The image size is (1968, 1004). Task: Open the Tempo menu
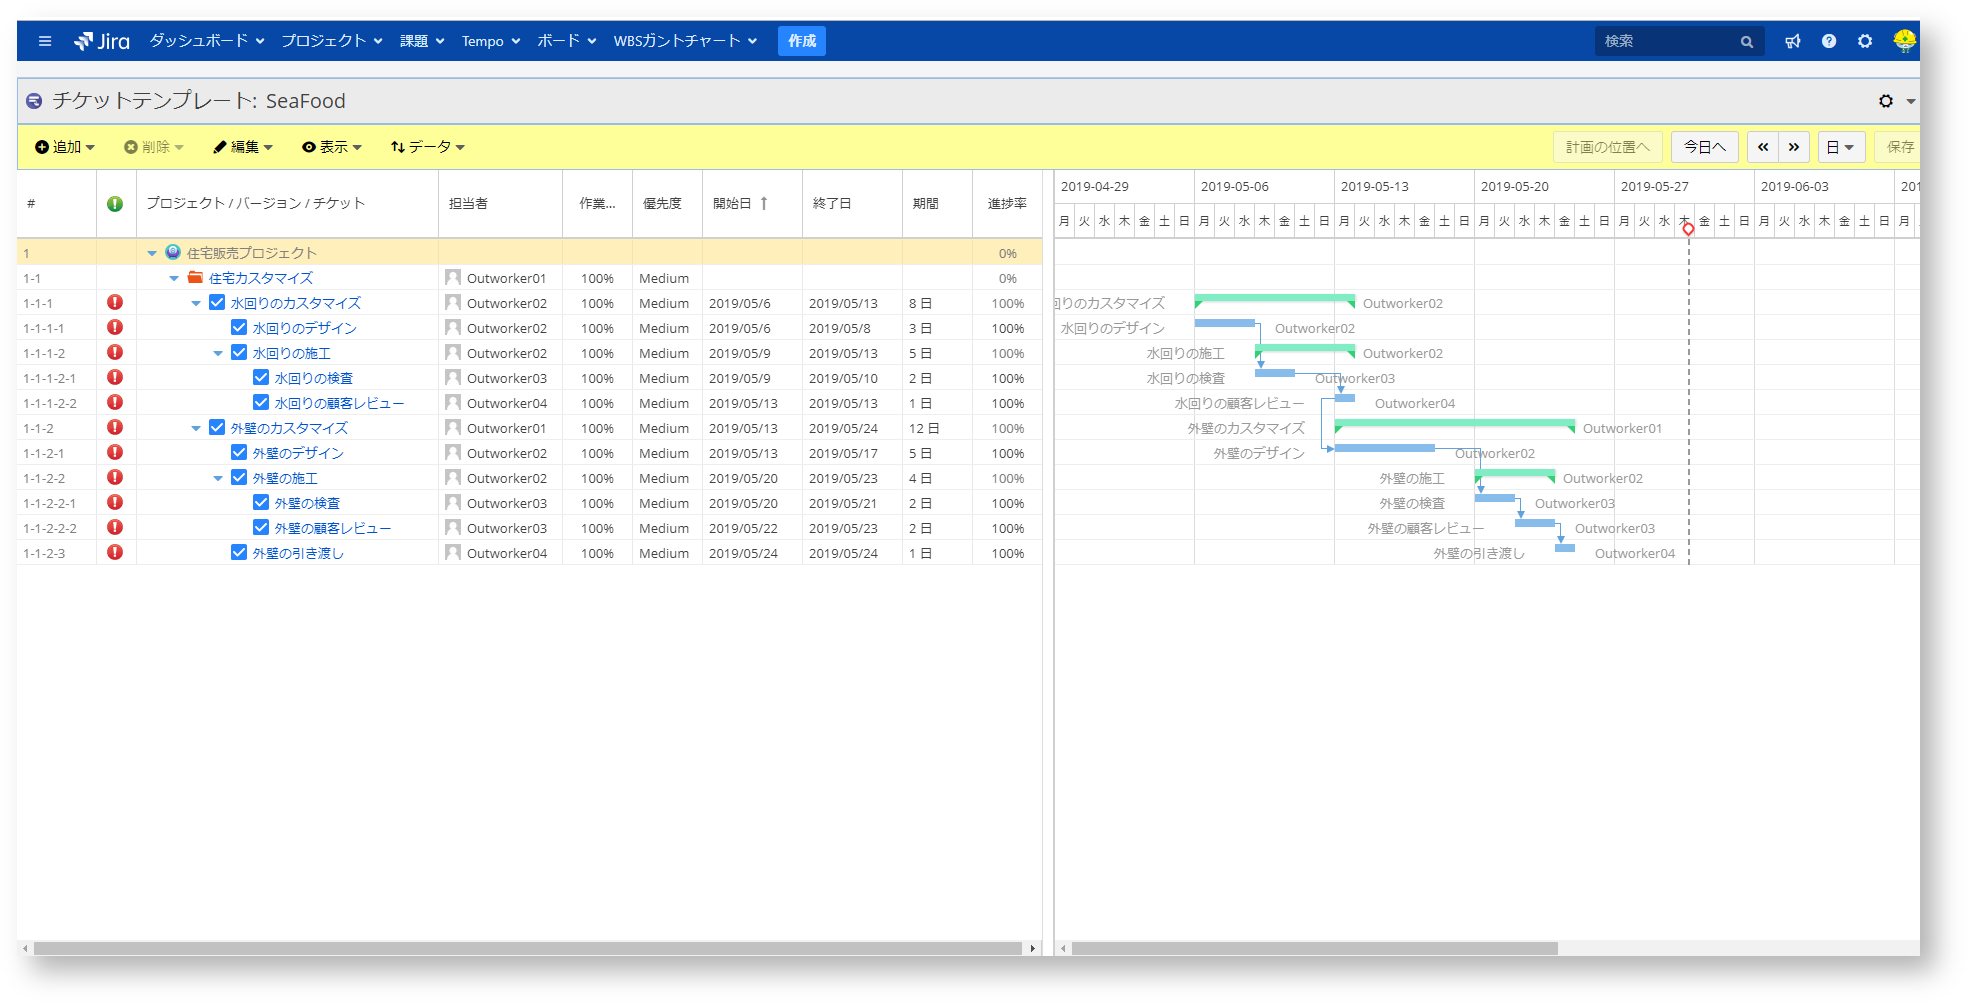[491, 41]
